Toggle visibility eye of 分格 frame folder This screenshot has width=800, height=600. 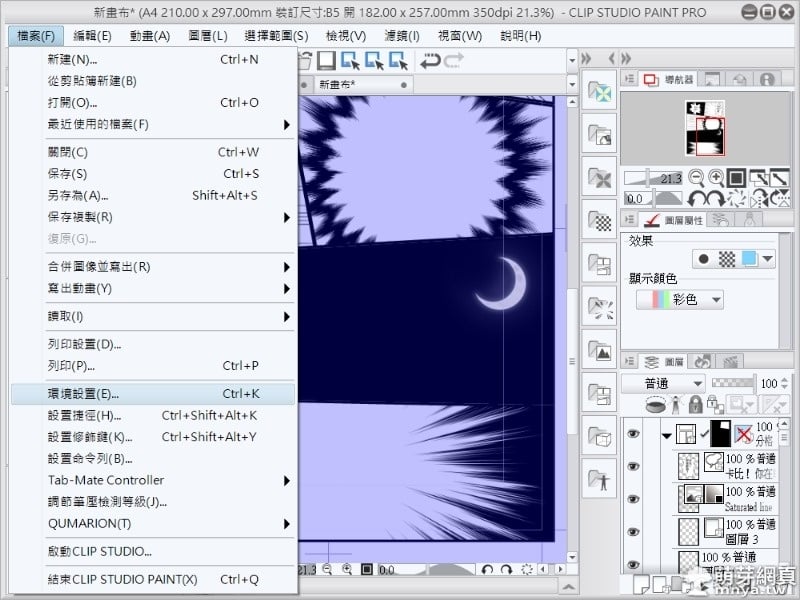point(633,434)
